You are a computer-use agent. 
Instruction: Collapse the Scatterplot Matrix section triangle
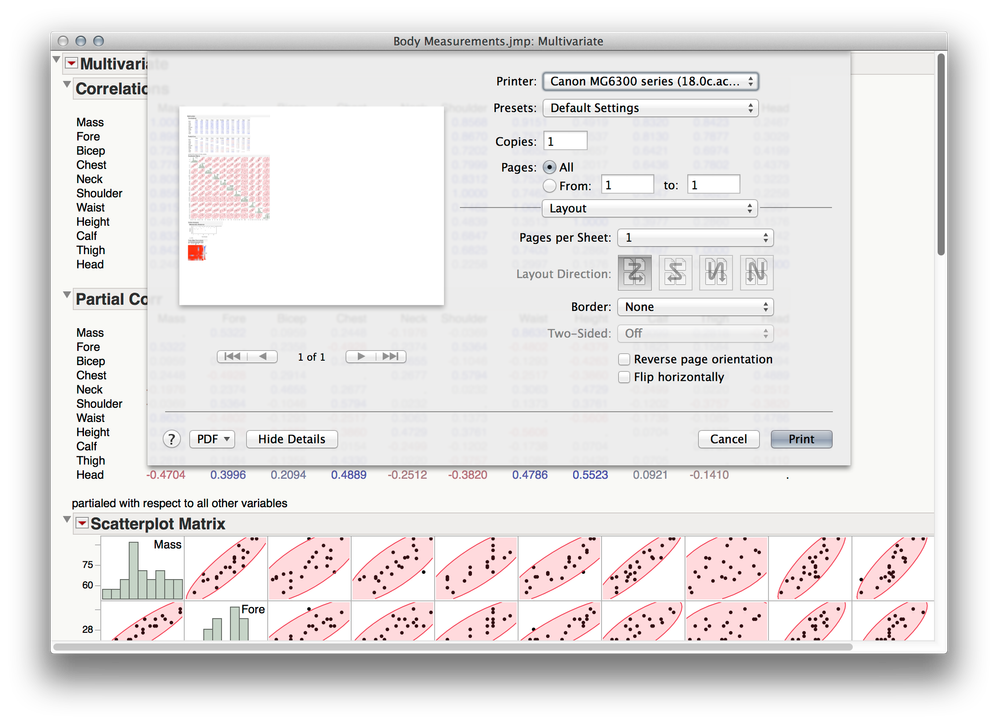click(x=67, y=519)
